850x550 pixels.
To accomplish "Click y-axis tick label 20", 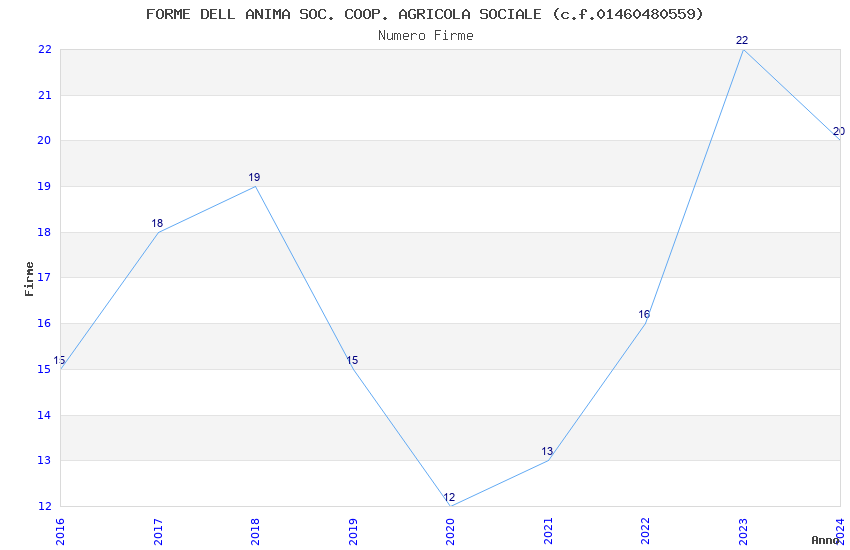I will click(x=44, y=140).
